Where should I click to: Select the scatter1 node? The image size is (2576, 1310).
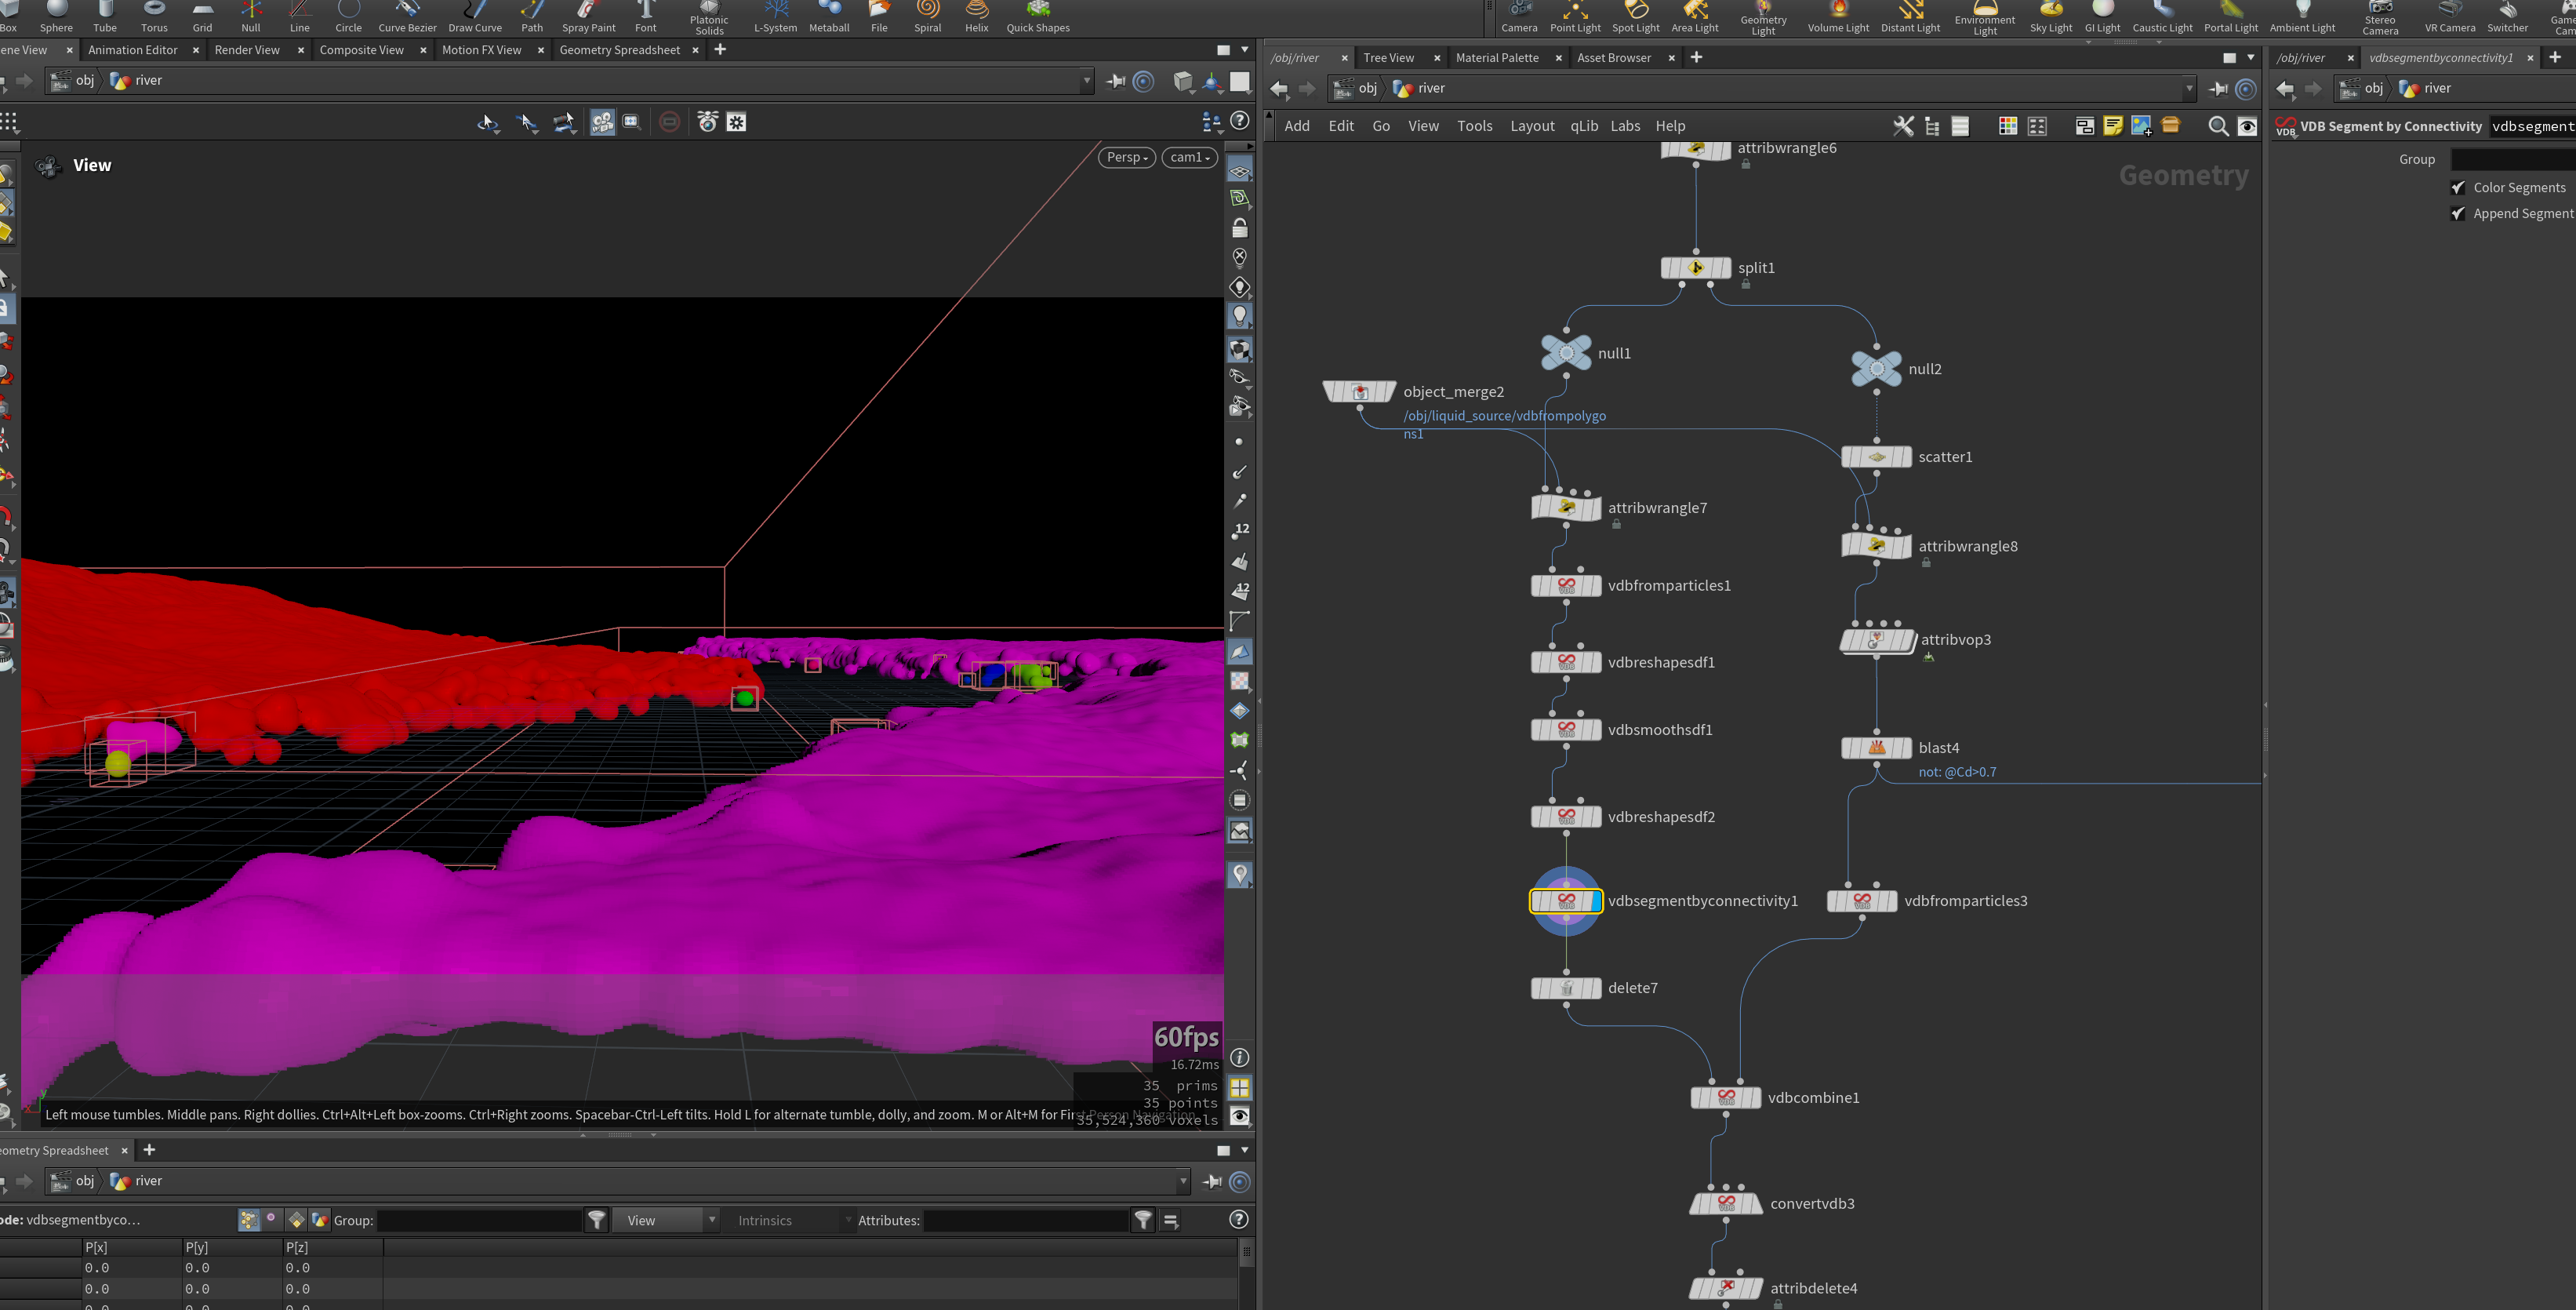(x=1876, y=457)
